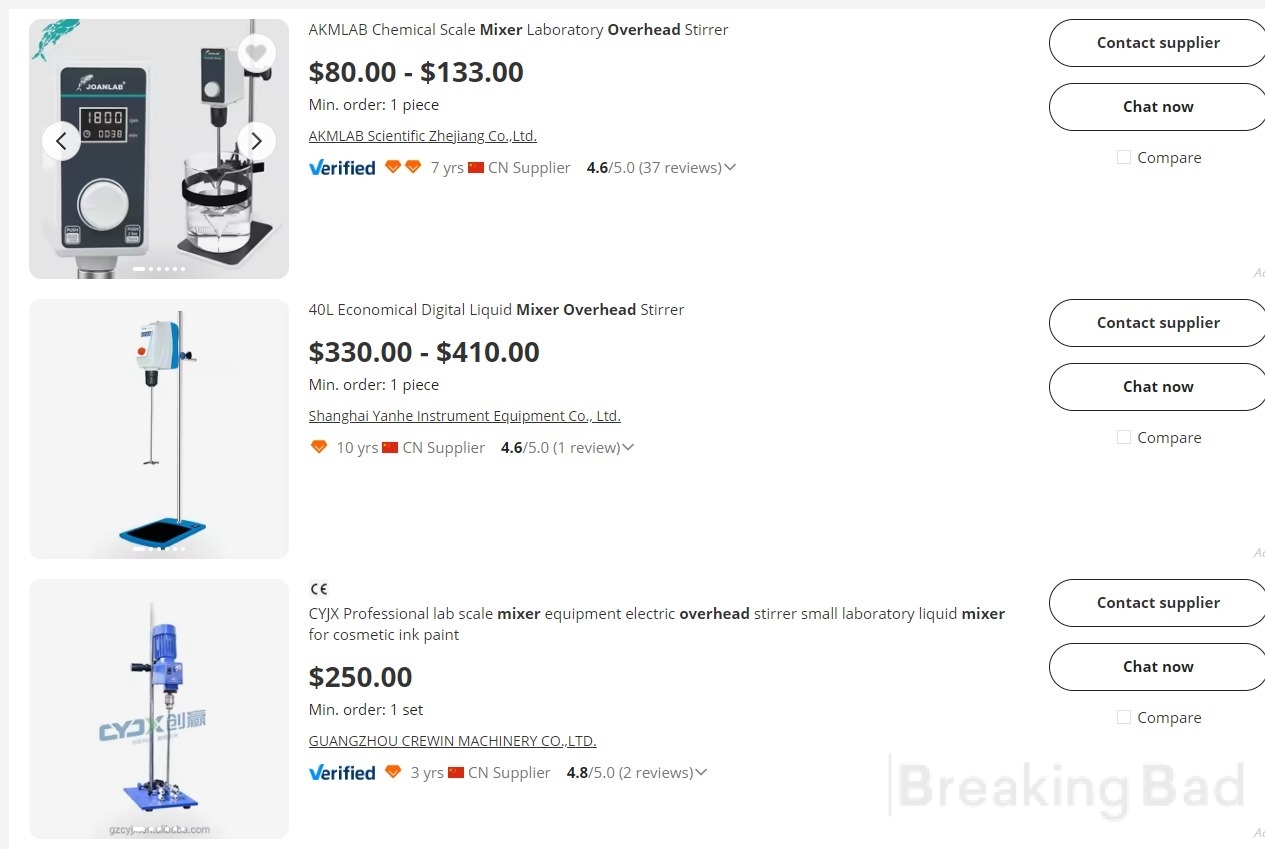1265x849 pixels.
Task: Click Contact supplier for the $250.00 CYJX mixer
Action: tap(1158, 603)
